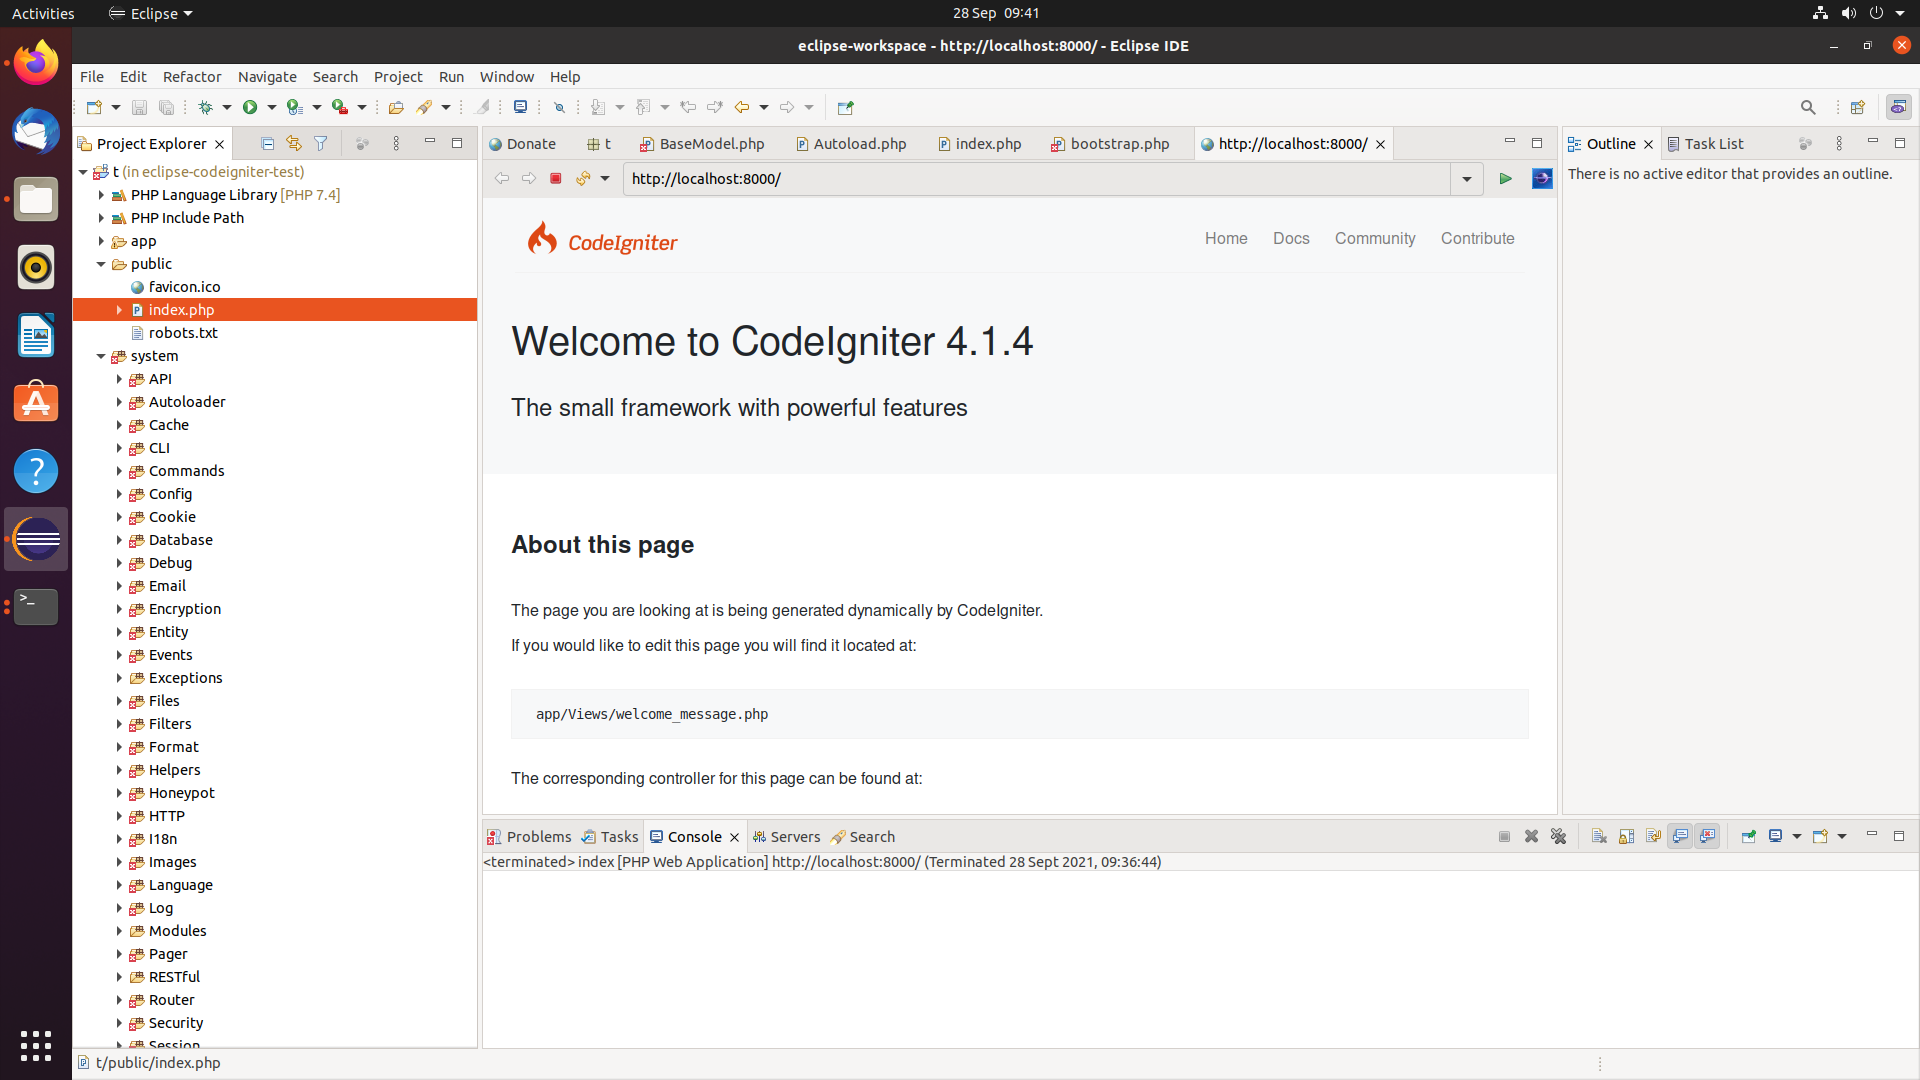Click the yellow Back navigation arrow
This screenshot has height=1080, width=1920.
(x=741, y=107)
